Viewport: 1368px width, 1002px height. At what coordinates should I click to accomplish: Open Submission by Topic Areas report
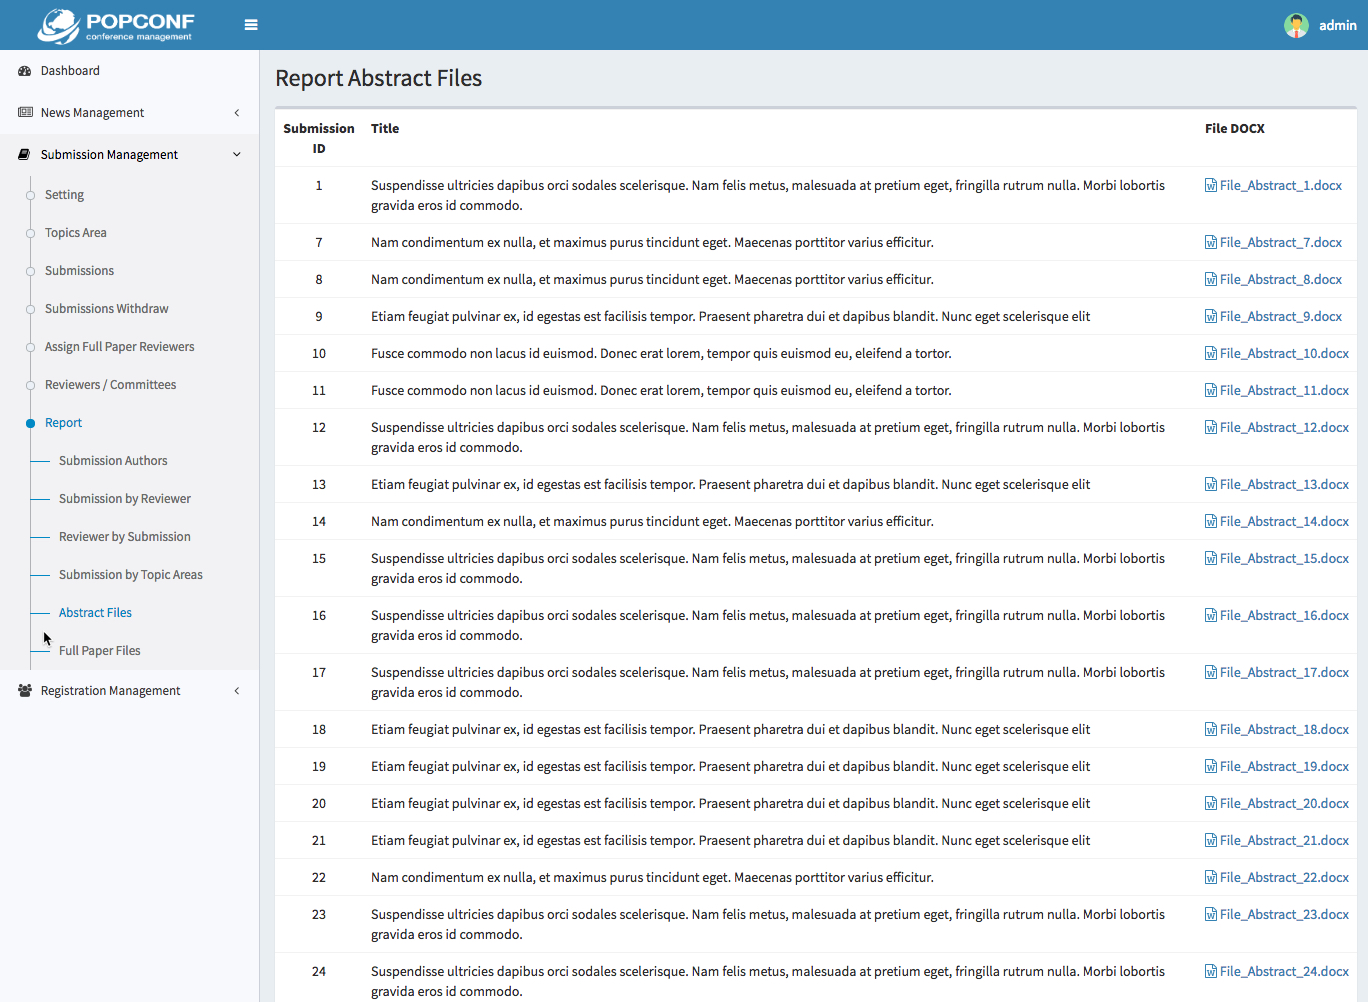pos(130,575)
